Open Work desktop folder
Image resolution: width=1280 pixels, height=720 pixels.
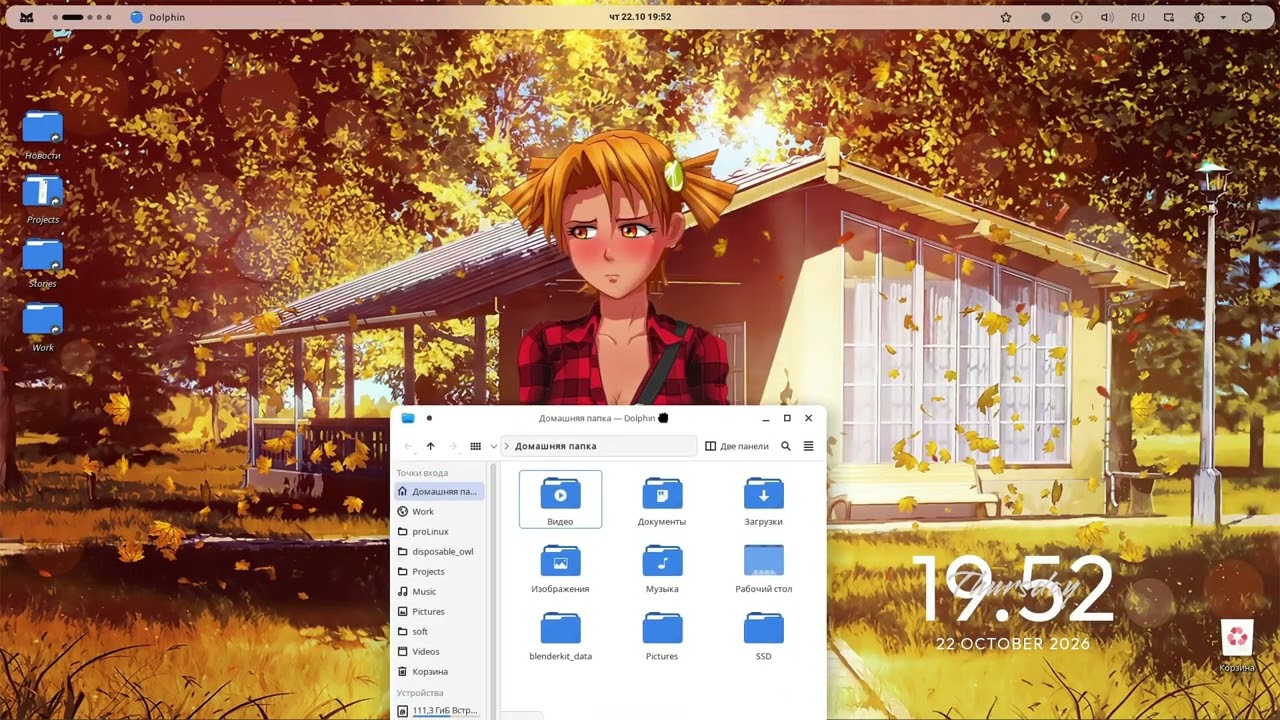coord(43,327)
